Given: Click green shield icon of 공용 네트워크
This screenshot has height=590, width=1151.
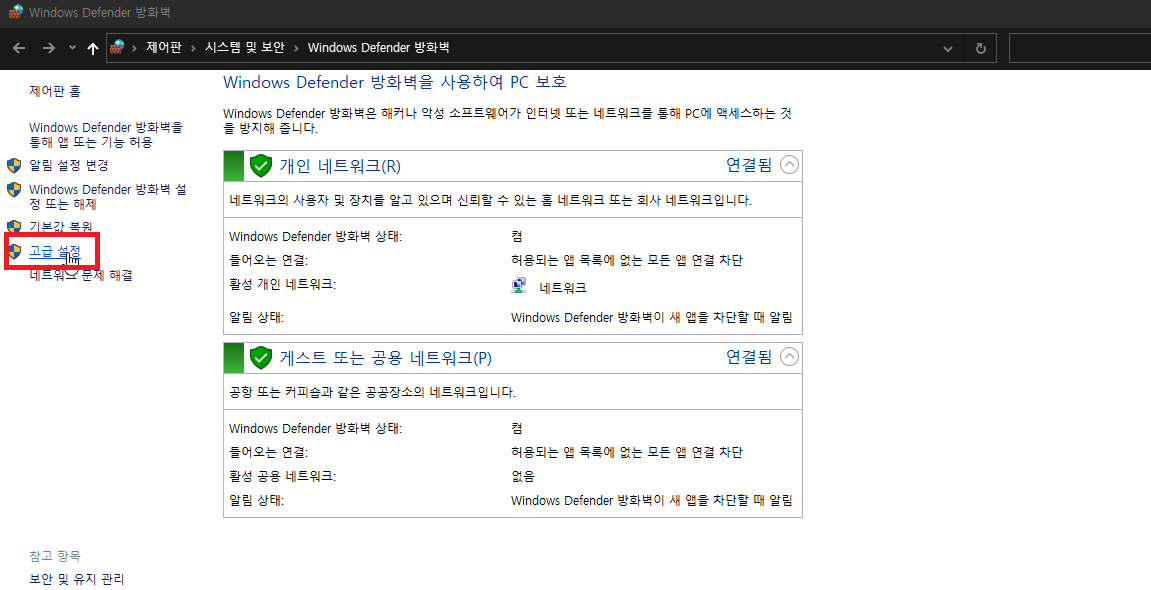Looking at the screenshot, I should [x=261, y=358].
